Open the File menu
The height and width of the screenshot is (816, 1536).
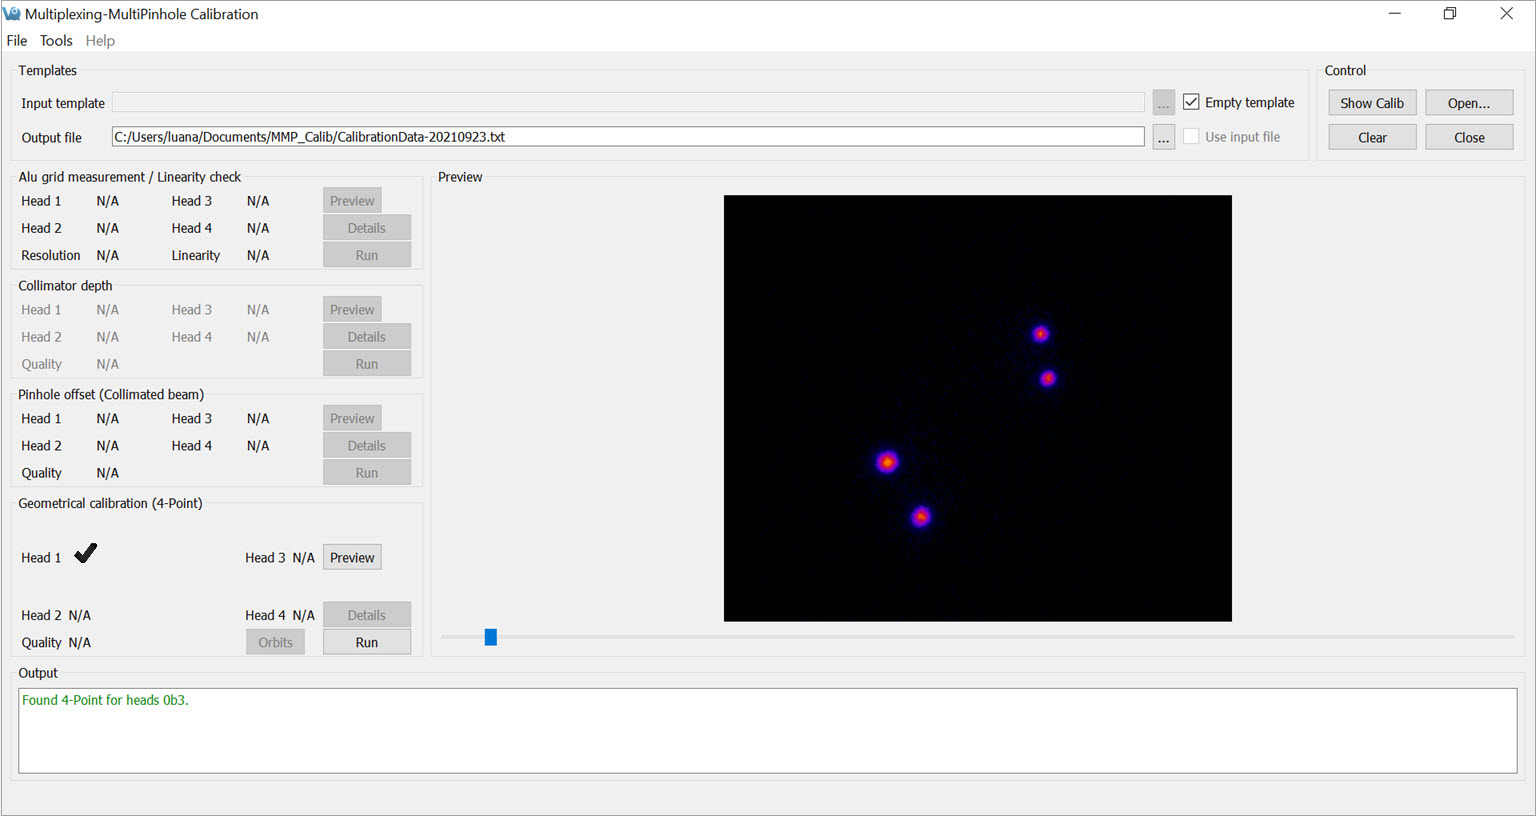[x=17, y=41]
